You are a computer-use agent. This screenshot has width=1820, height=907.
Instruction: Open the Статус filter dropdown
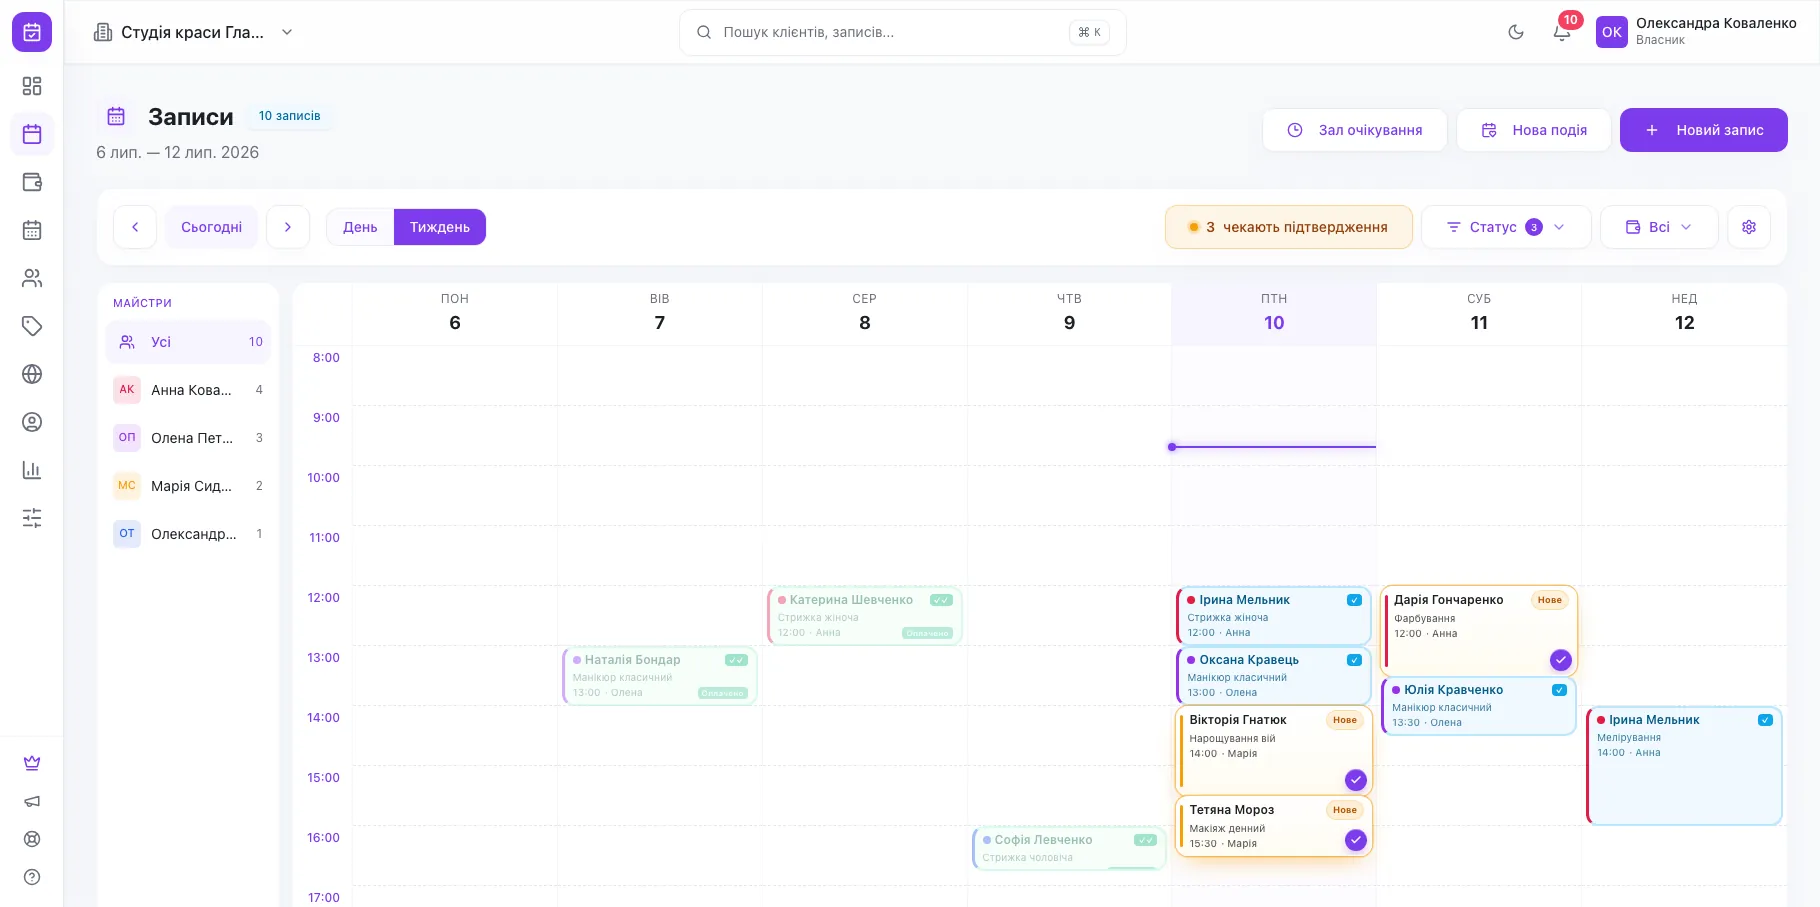1506,227
